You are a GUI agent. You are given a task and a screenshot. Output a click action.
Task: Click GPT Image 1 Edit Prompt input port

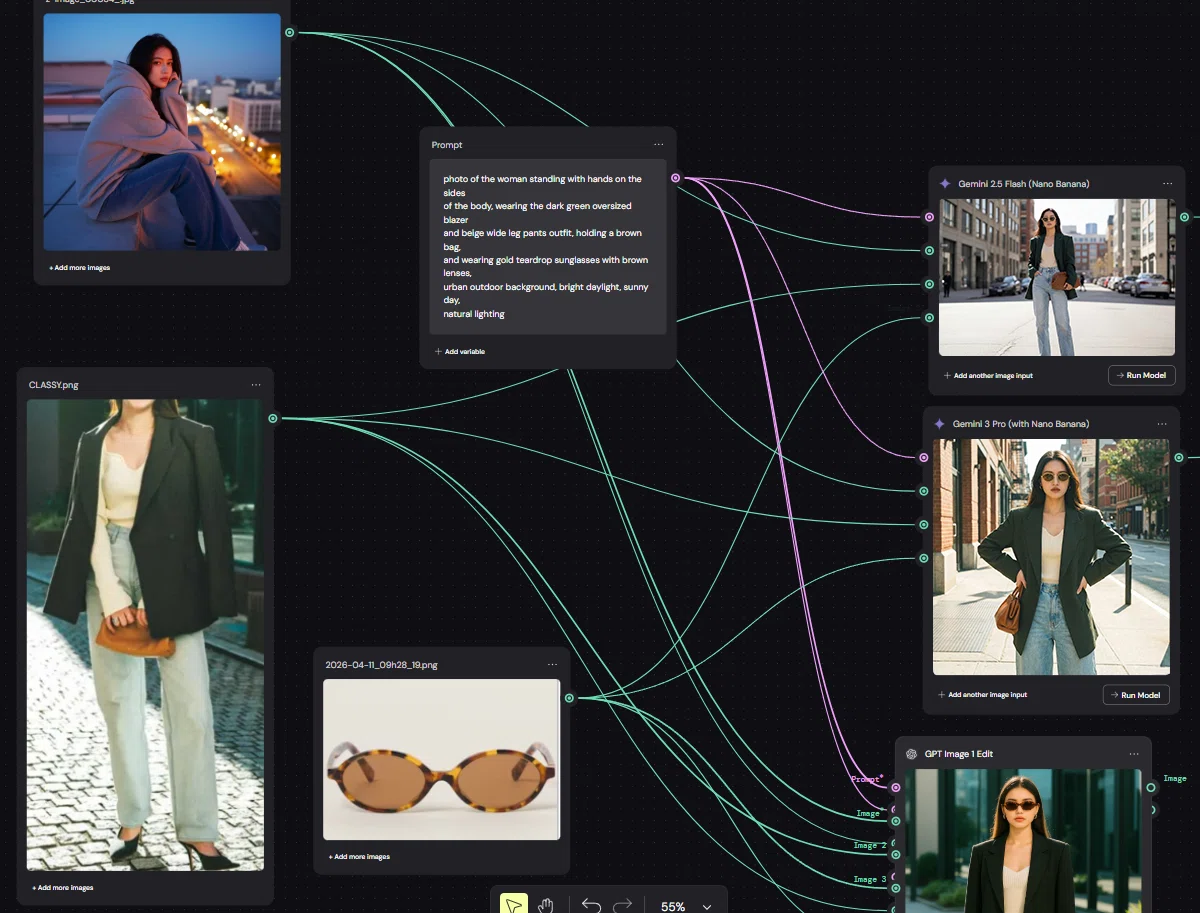point(895,787)
